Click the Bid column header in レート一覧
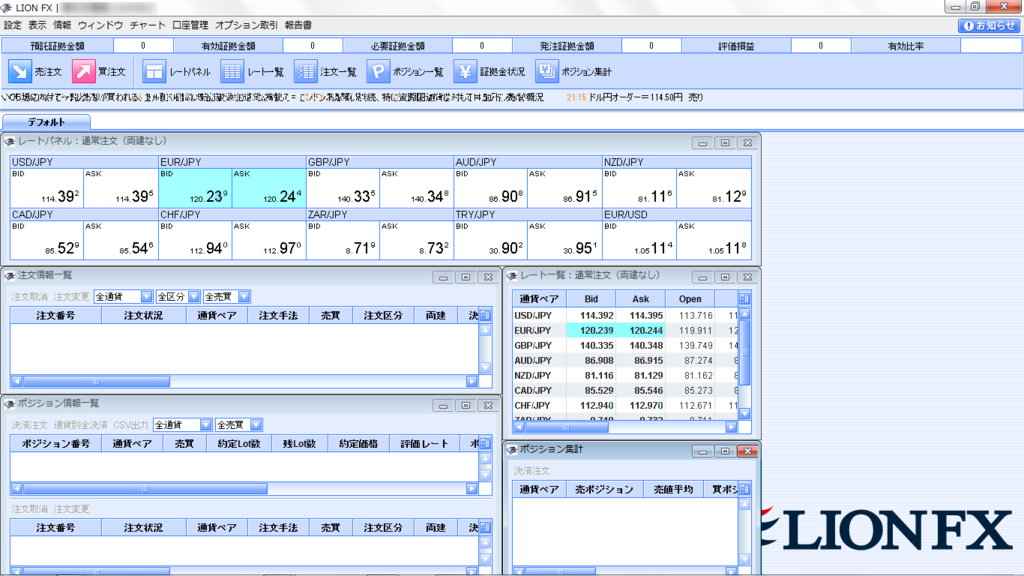 (591, 298)
